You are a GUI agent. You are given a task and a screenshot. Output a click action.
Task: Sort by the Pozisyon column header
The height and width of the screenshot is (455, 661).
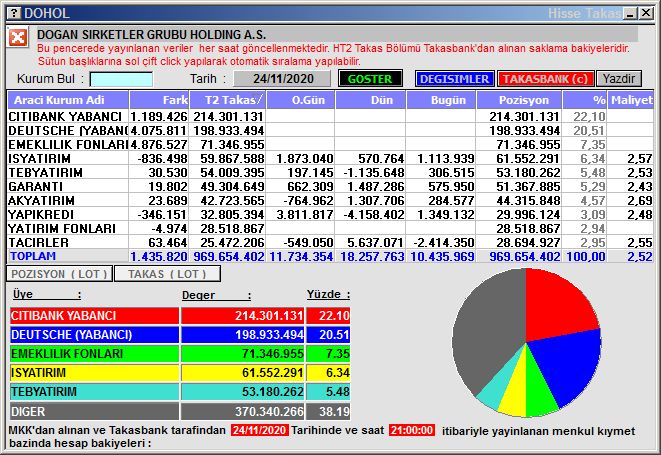(x=519, y=100)
